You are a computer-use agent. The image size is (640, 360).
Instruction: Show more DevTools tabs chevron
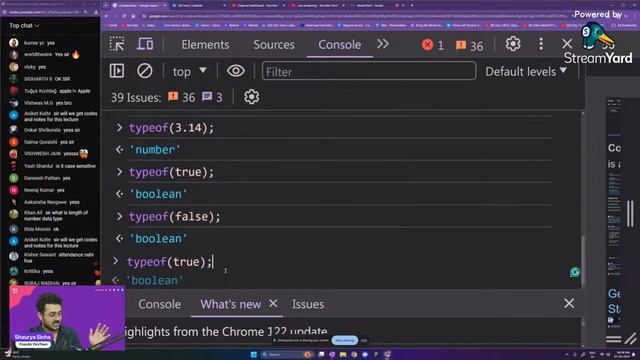coord(382,44)
